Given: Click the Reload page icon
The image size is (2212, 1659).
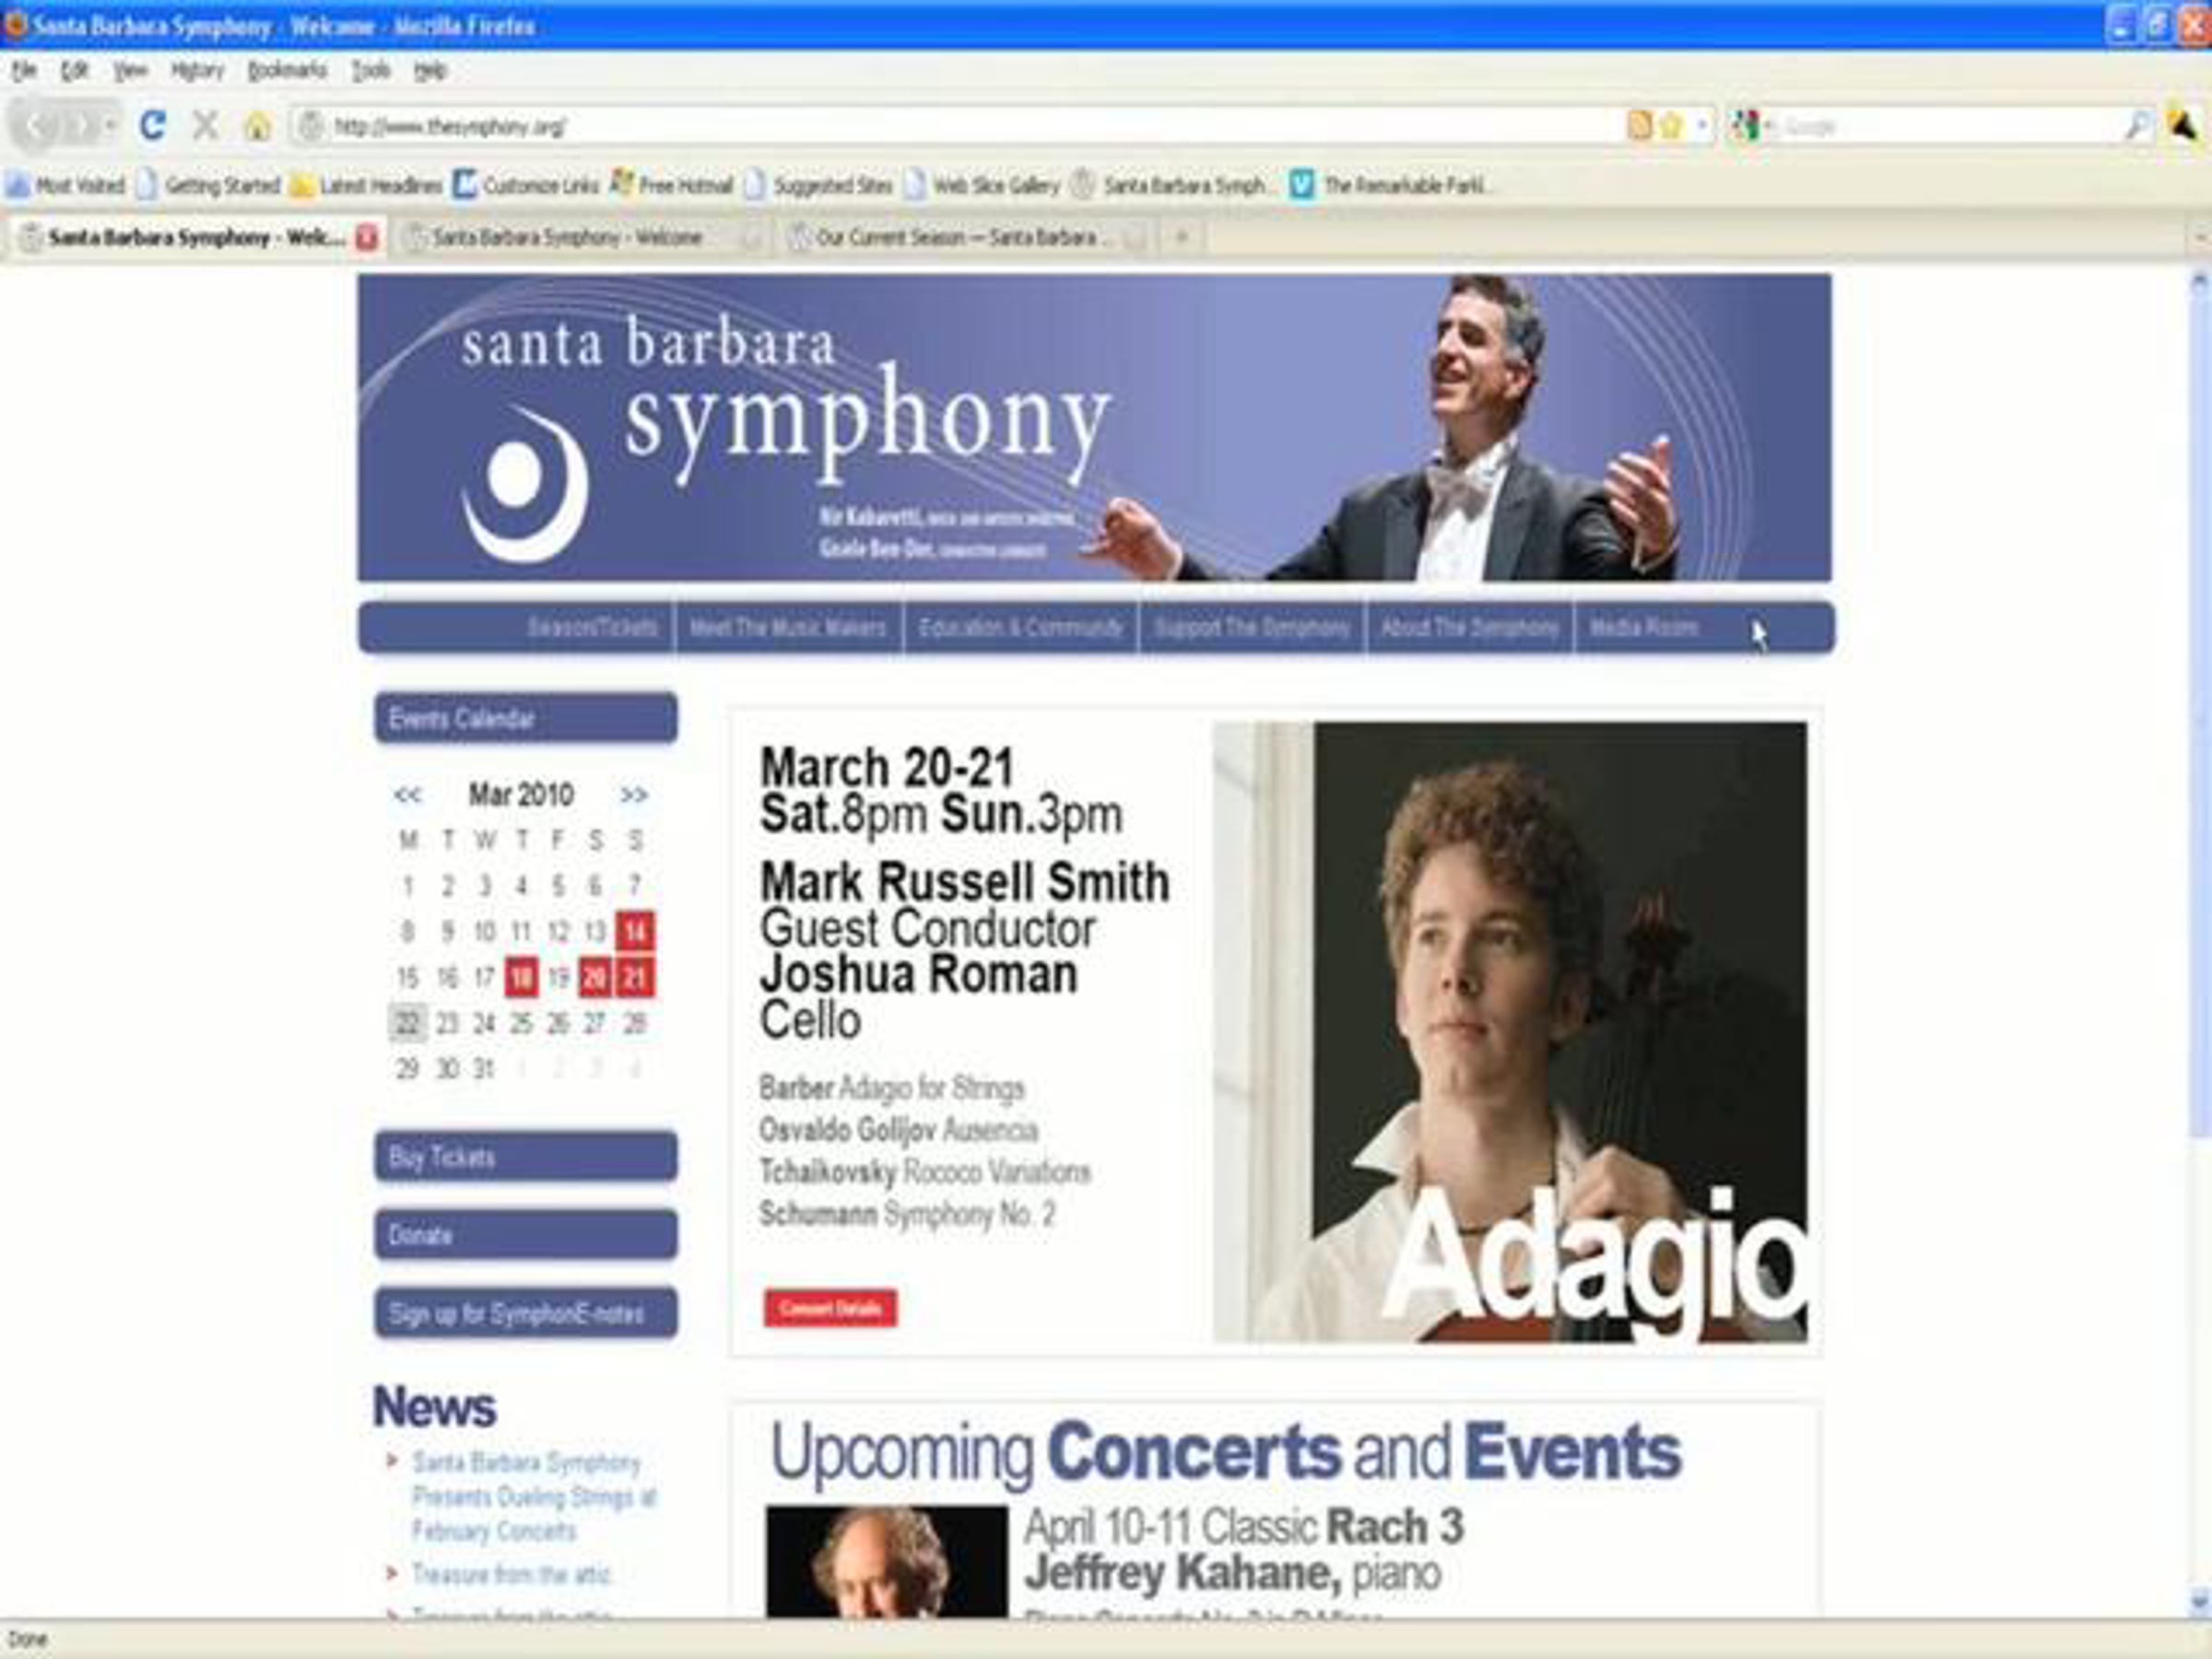Looking at the screenshot, I should [153, 125].
